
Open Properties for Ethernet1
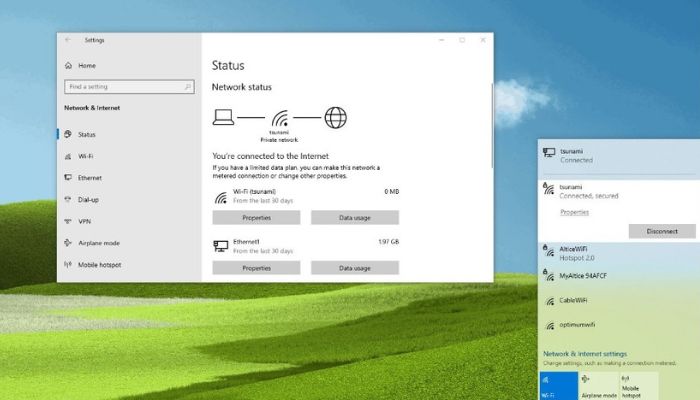(256, 268)
